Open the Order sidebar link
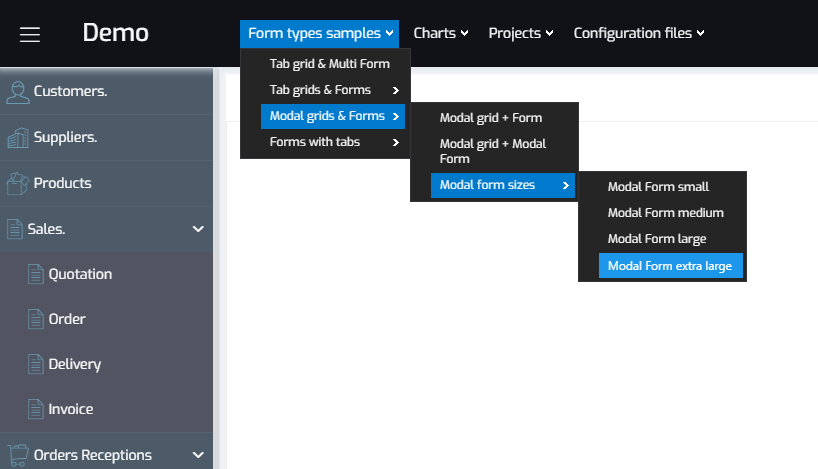818x469 pixels. pyautogui.click(x=67, y=319)
